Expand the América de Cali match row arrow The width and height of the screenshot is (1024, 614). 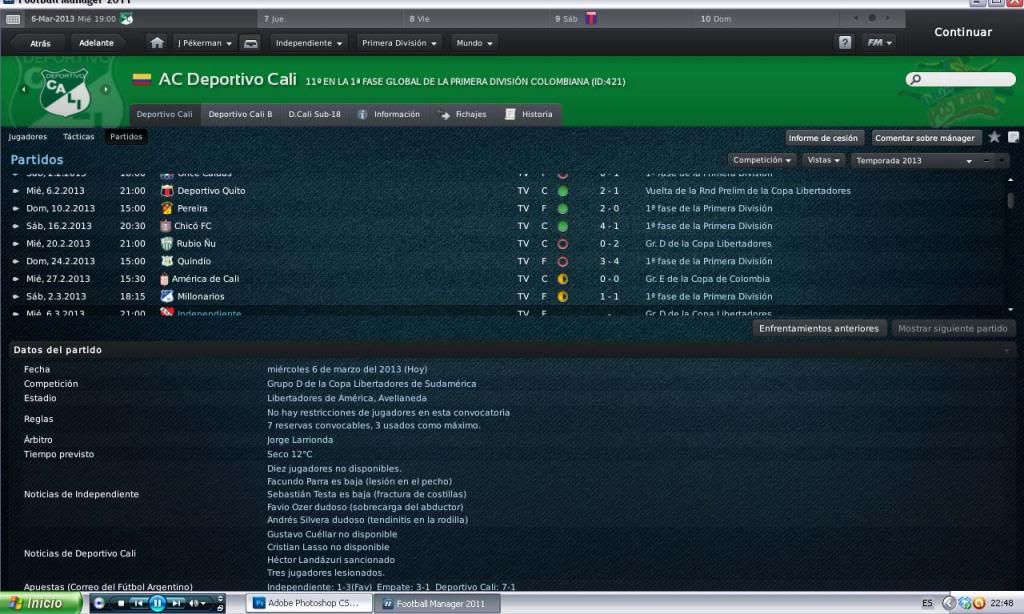16,279
